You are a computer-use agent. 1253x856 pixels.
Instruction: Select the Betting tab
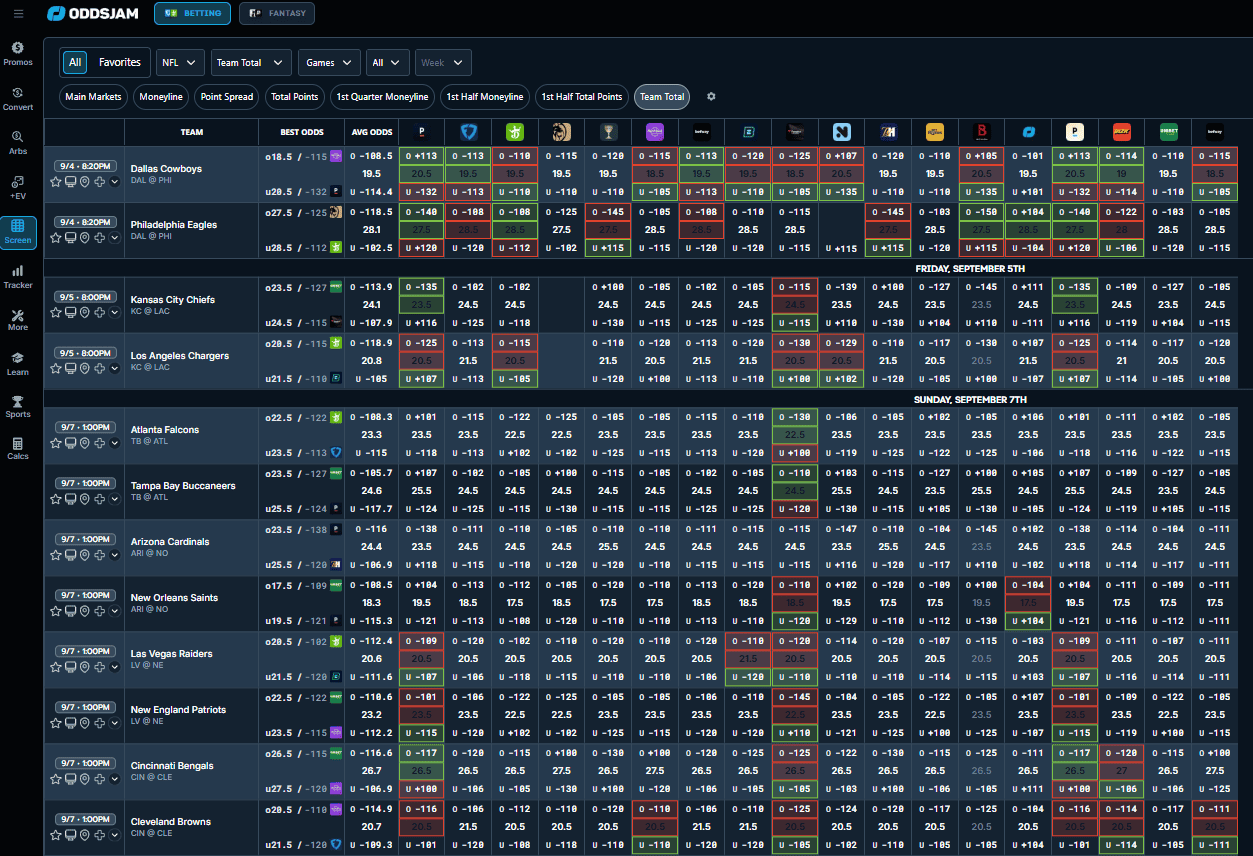click(192, 13)
